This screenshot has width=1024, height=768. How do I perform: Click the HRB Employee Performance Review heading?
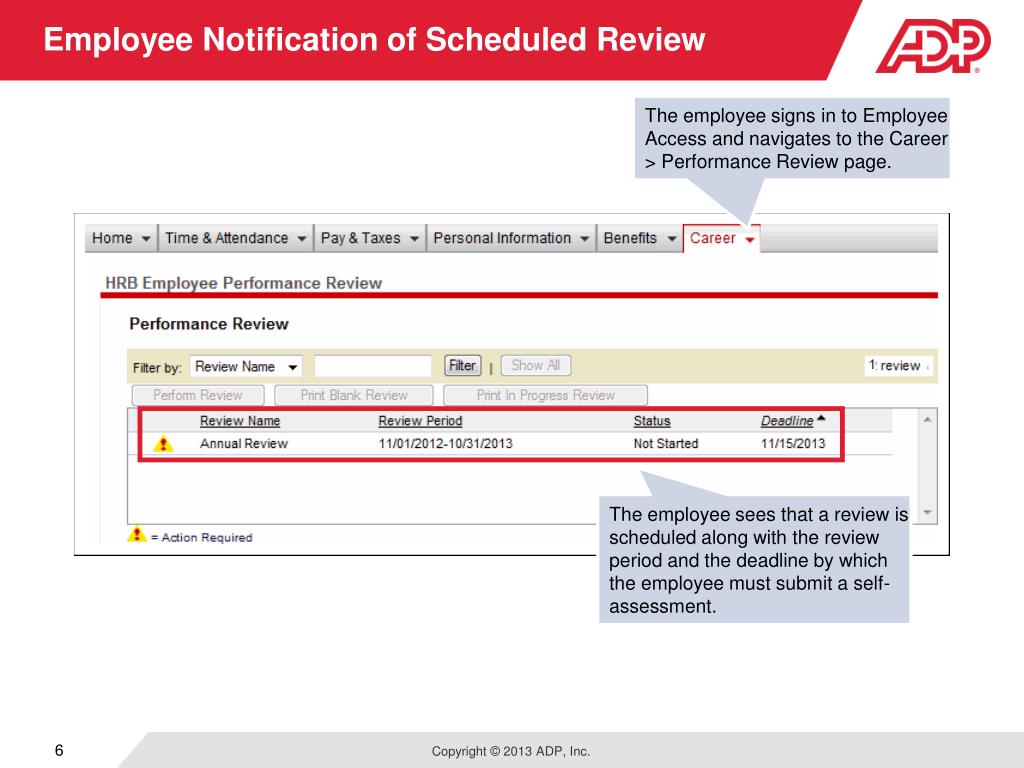[x=243, y=283]
